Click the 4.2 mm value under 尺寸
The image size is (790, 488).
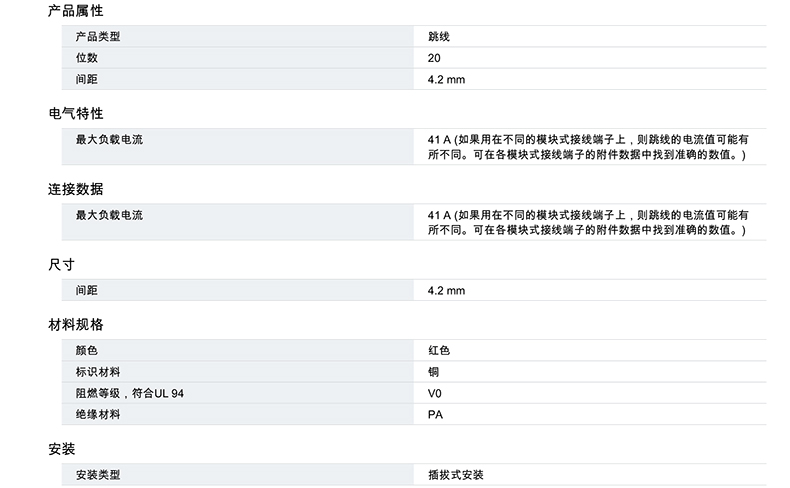[x=446, y=291]
